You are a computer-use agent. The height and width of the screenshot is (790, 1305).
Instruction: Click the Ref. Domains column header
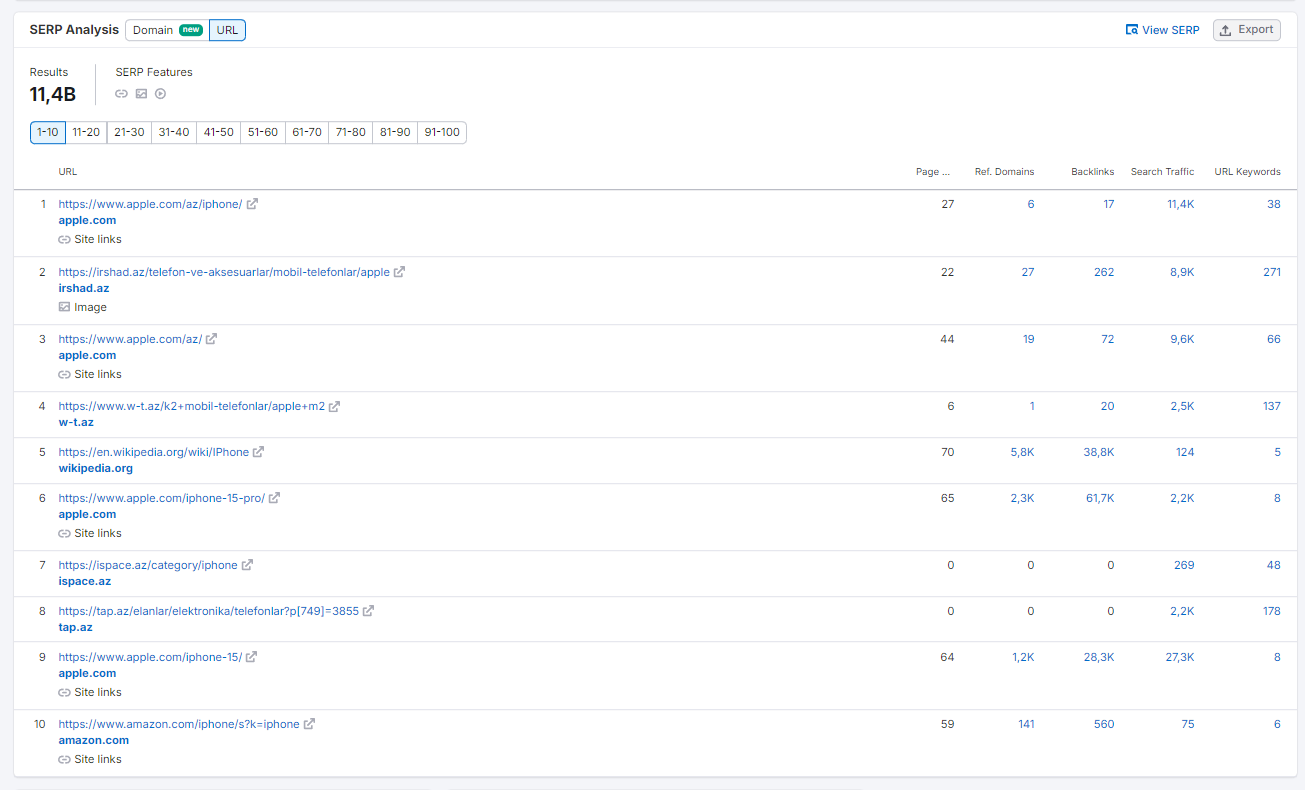coord(1004,172)
